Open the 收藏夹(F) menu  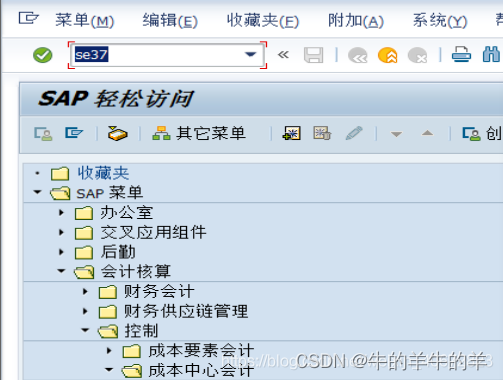tap(263, 21)
